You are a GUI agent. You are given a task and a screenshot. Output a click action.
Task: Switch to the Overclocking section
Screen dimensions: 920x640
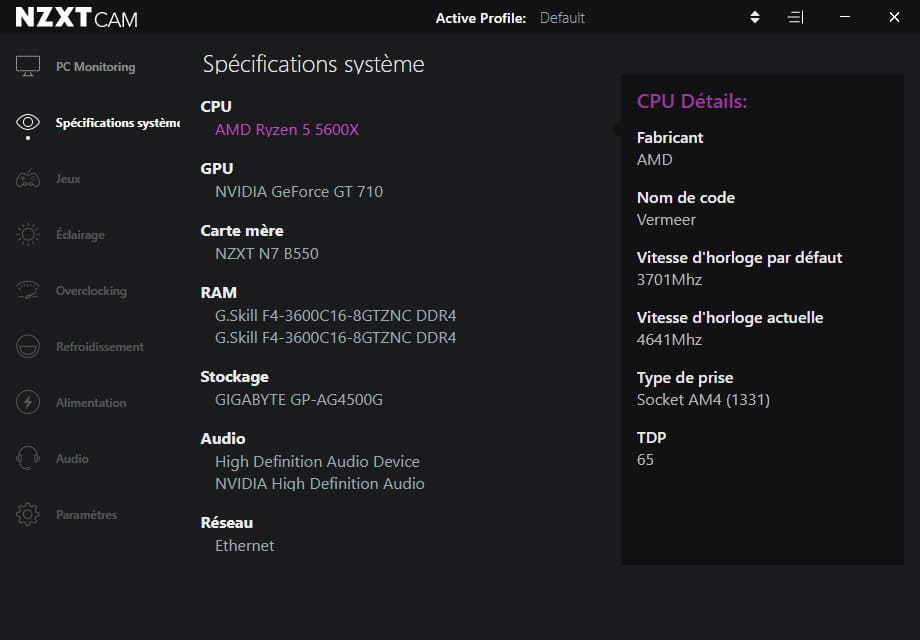point(91,291)
